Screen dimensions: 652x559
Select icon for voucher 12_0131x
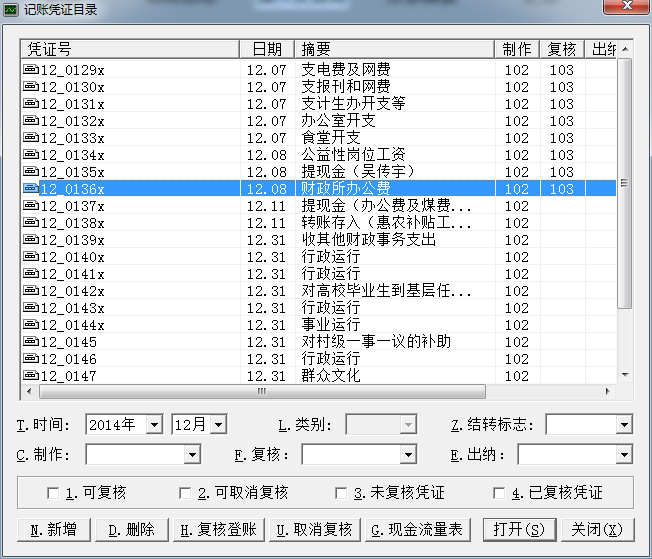[x=31, y=104]
